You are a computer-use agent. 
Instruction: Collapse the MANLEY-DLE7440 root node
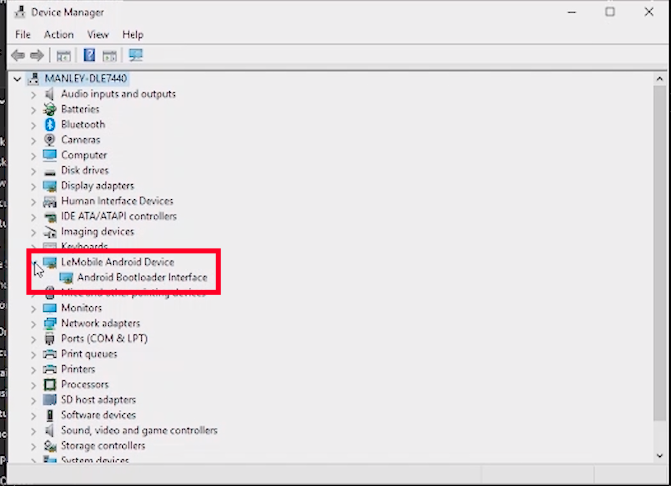(x=18, y=78)
